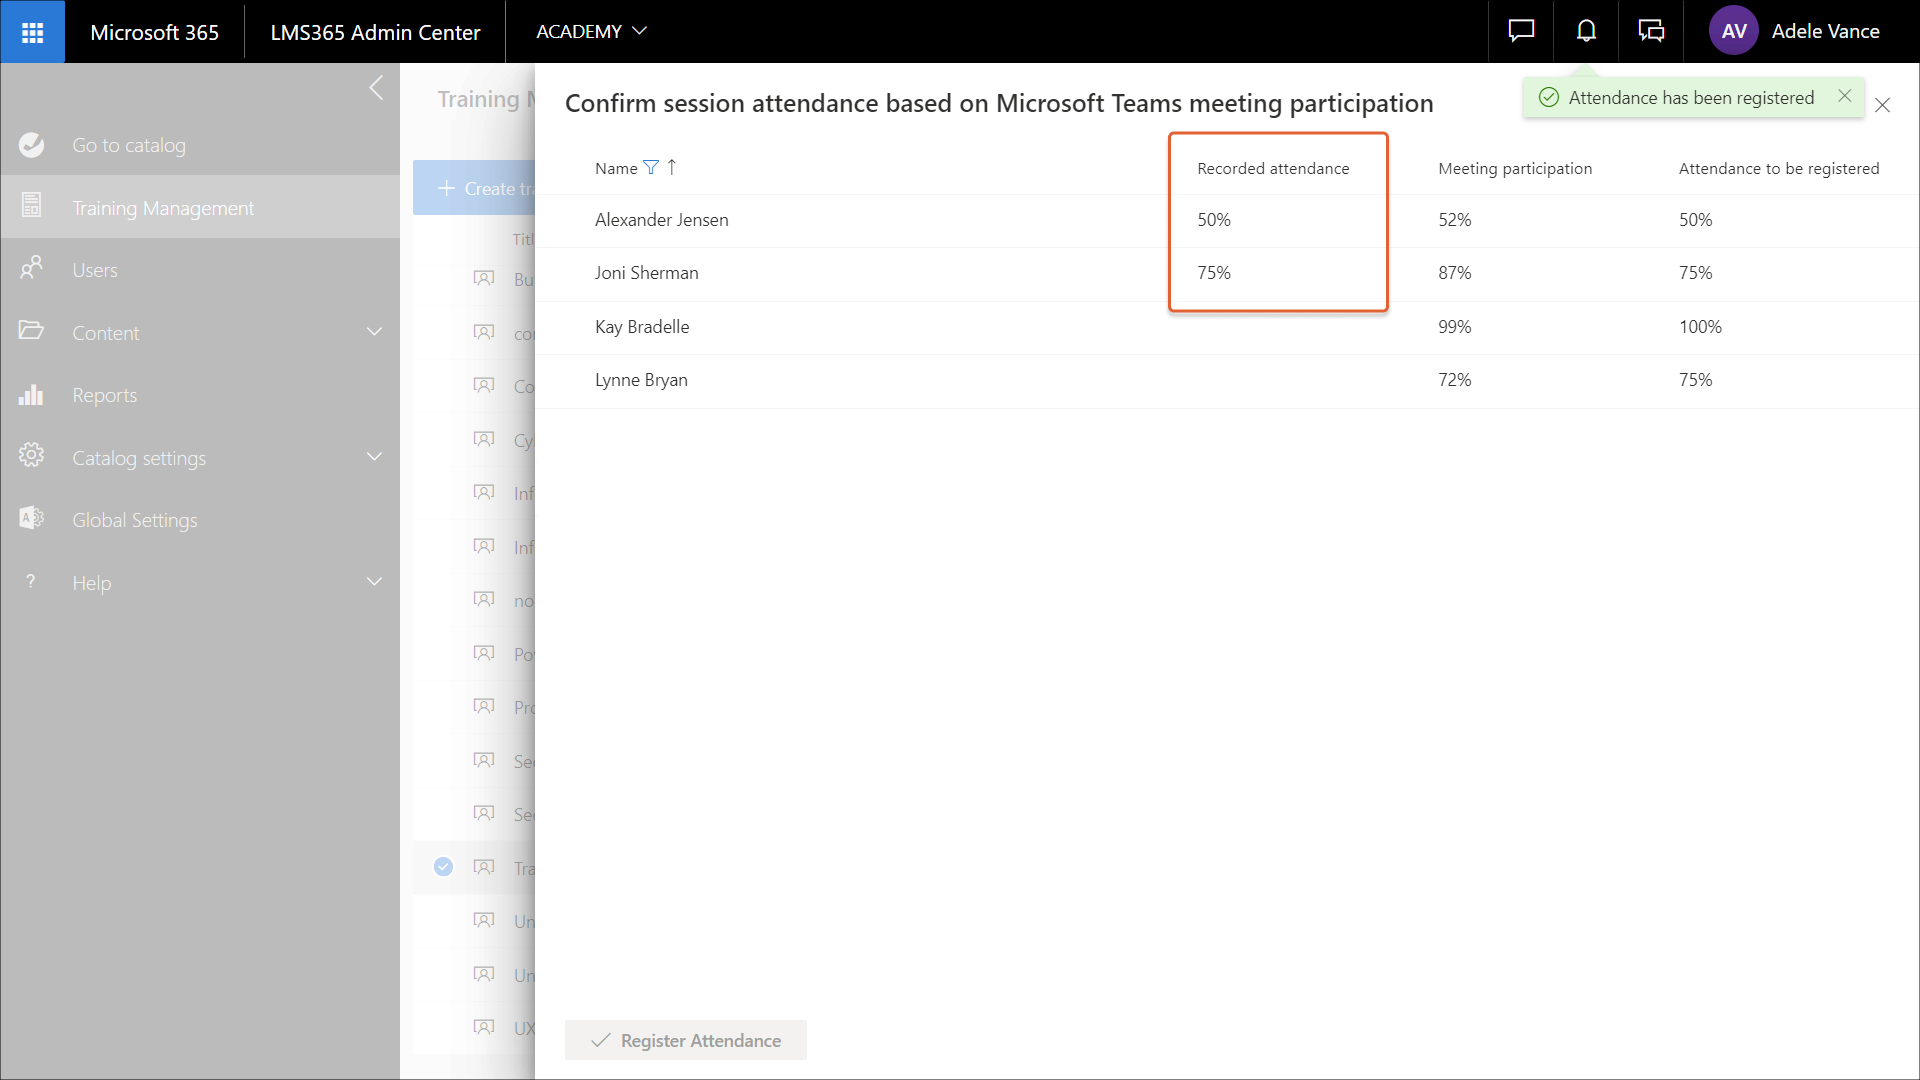Click the Name column filter icon

coord(651,168)
